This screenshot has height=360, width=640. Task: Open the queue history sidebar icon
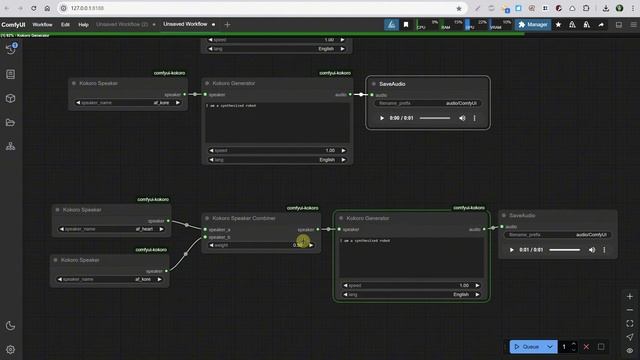11,49
